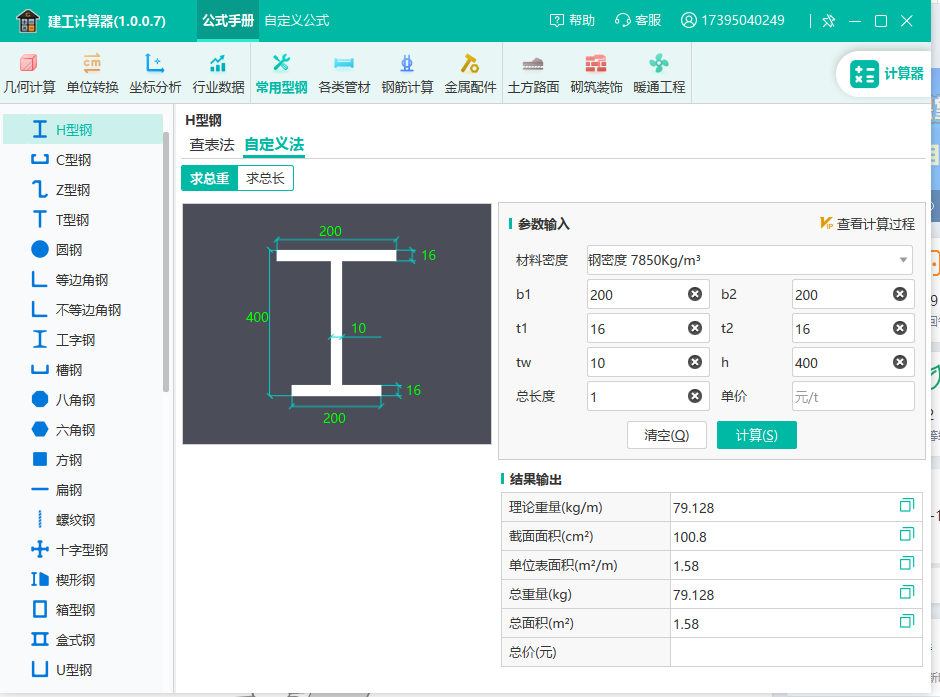Screen dimensions: 940x697
Task: Clear the 总长度 input value
Action: [695, 396]
